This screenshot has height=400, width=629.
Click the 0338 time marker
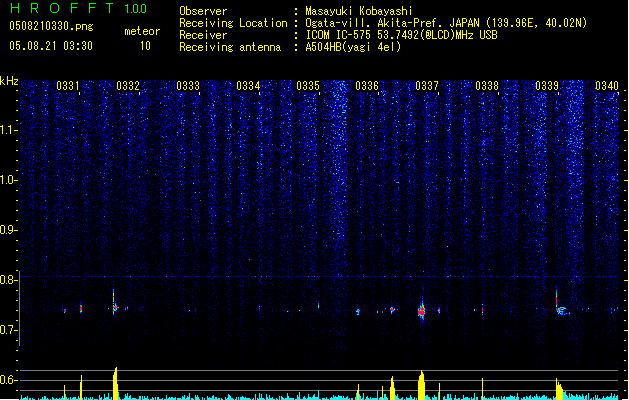(487, 85)
